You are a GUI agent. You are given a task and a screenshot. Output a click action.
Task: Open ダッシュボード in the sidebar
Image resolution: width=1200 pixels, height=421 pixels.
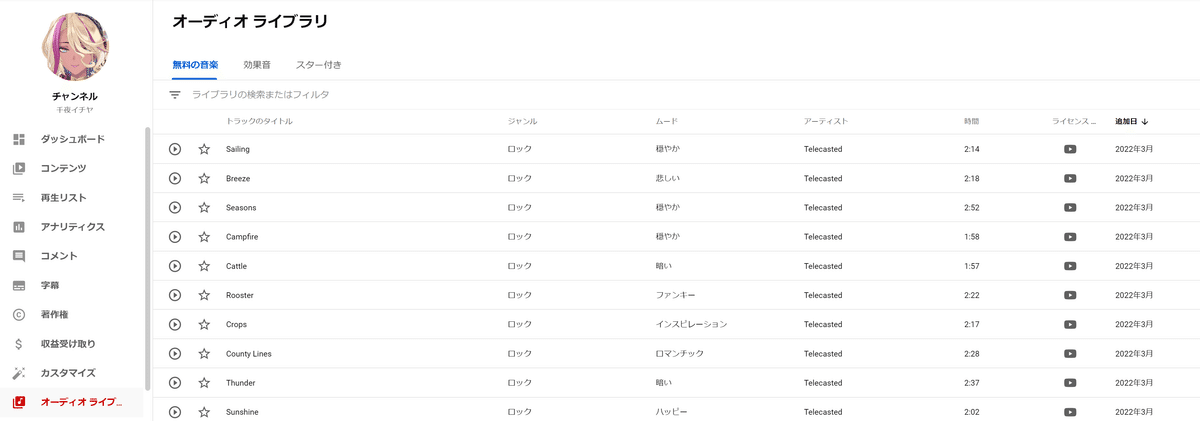click(x=72, y=139)
